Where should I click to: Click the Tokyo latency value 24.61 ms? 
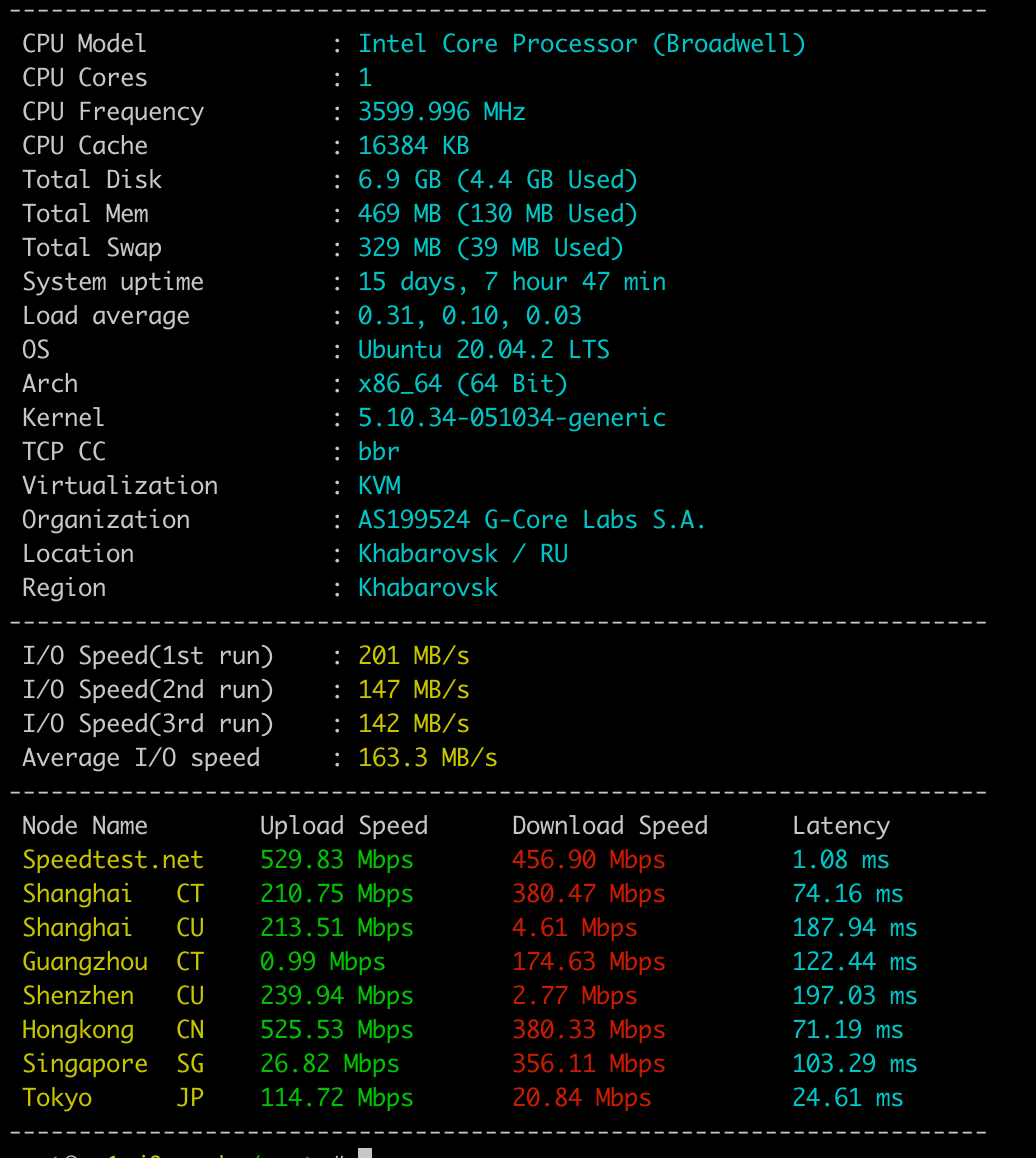pos(847,1098)
